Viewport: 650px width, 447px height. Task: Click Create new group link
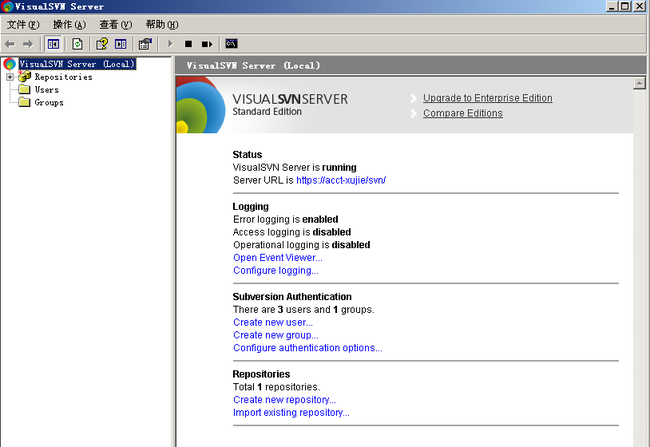click(276, 335)
